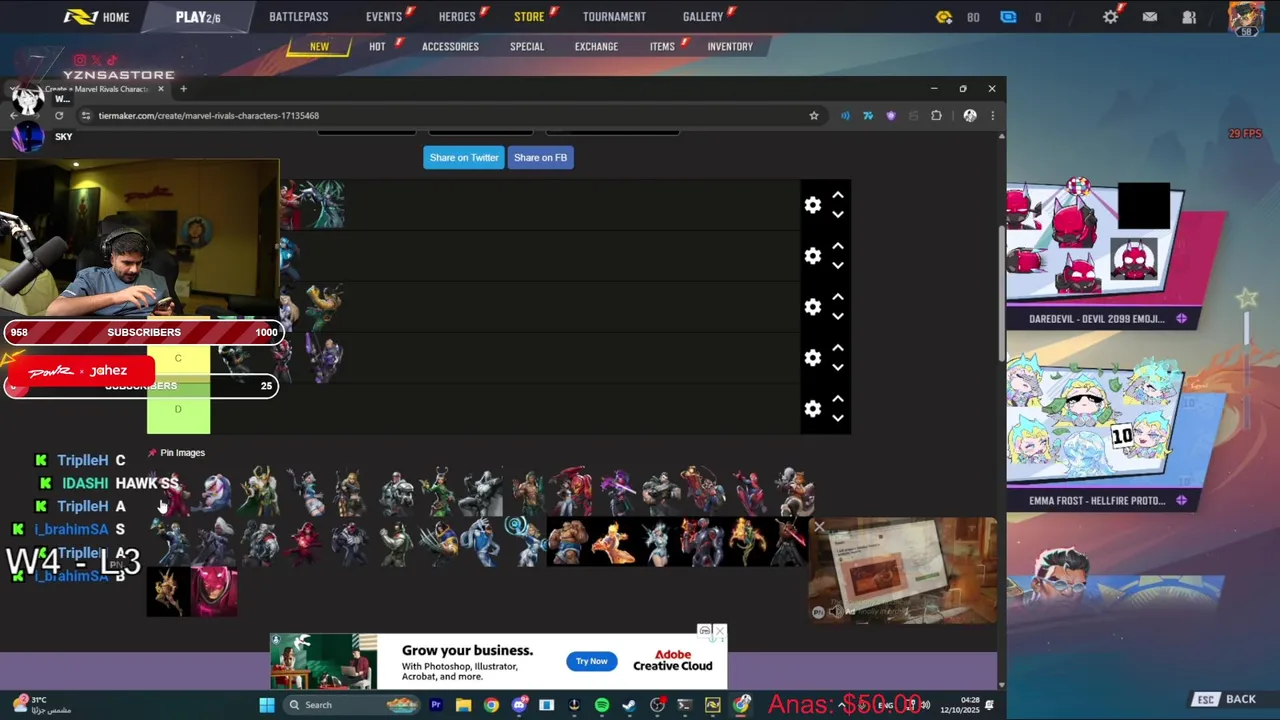Select the Human Torch character image
The height and width of the screenshot is (720, 1280).
(x=614, y=542)
